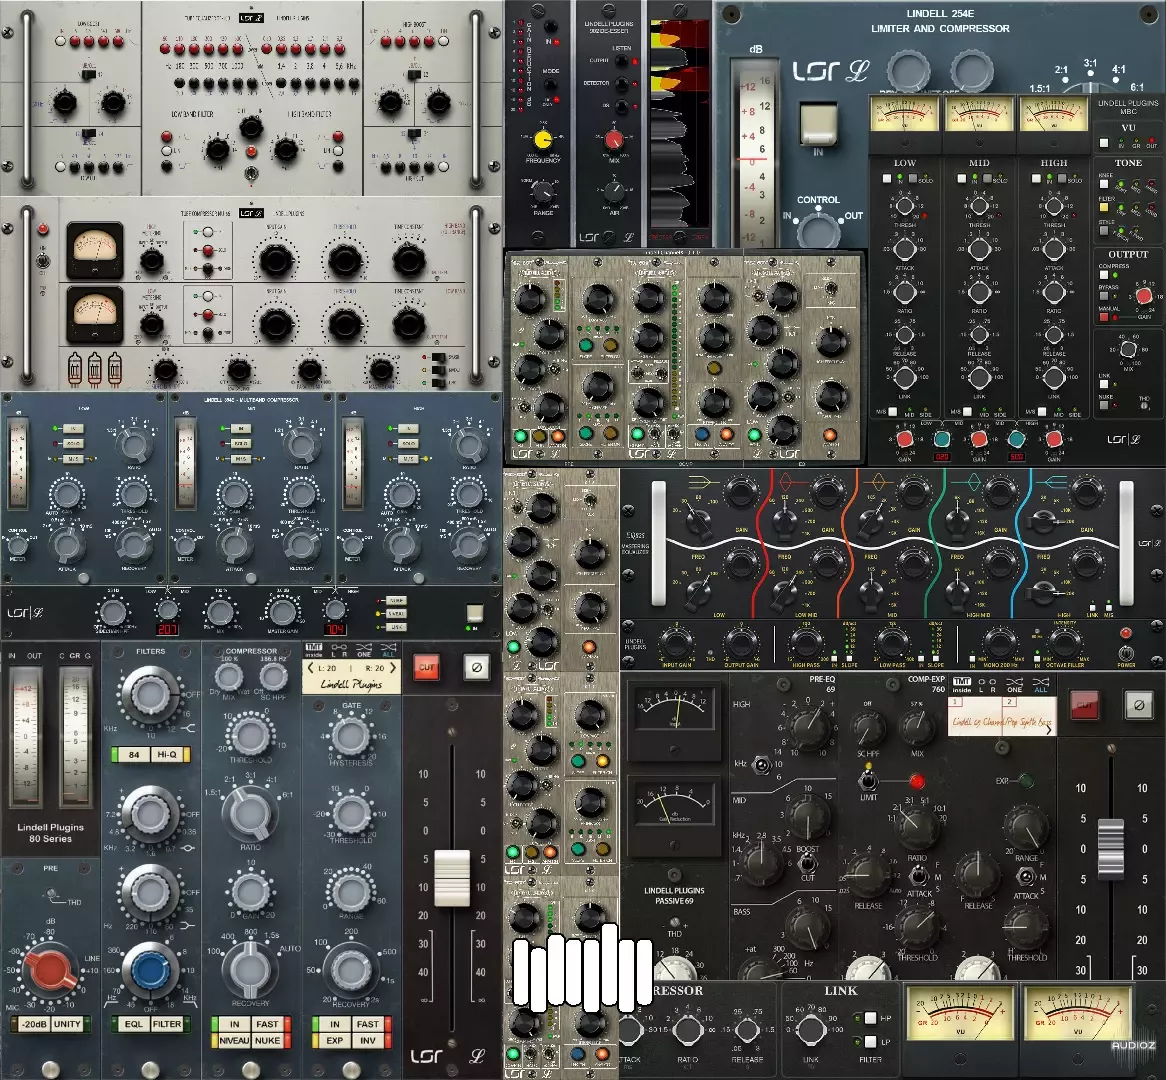Screen dimensions: 1166x1080
Task: Click the SC HPF knob on 80 Series compressor
Action: pyautogui.click(x=273, y=677)
